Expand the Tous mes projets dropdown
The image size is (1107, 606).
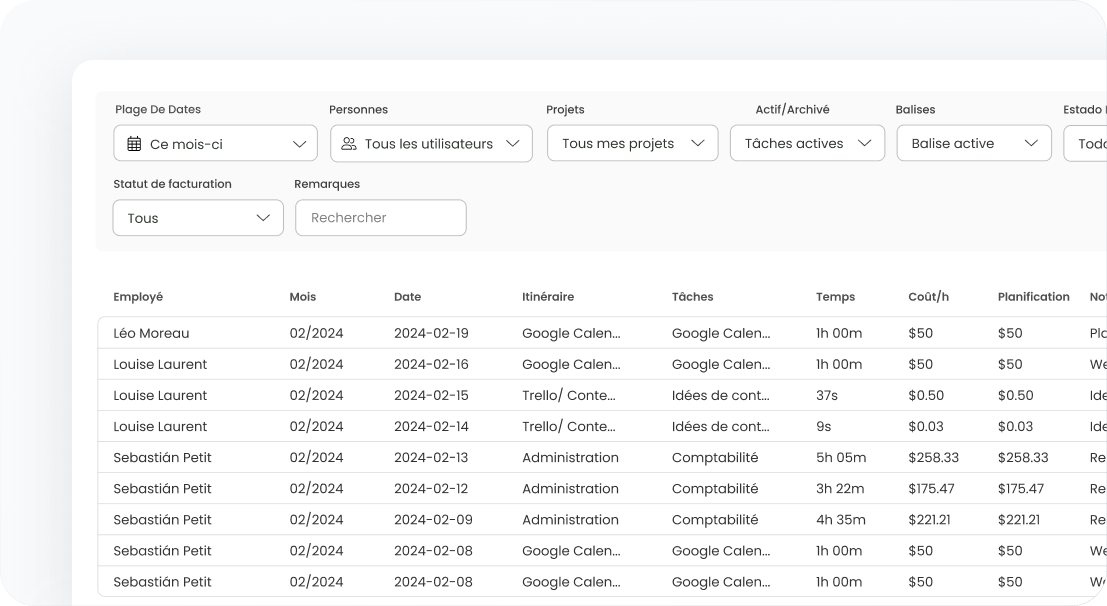pos(633,143)
